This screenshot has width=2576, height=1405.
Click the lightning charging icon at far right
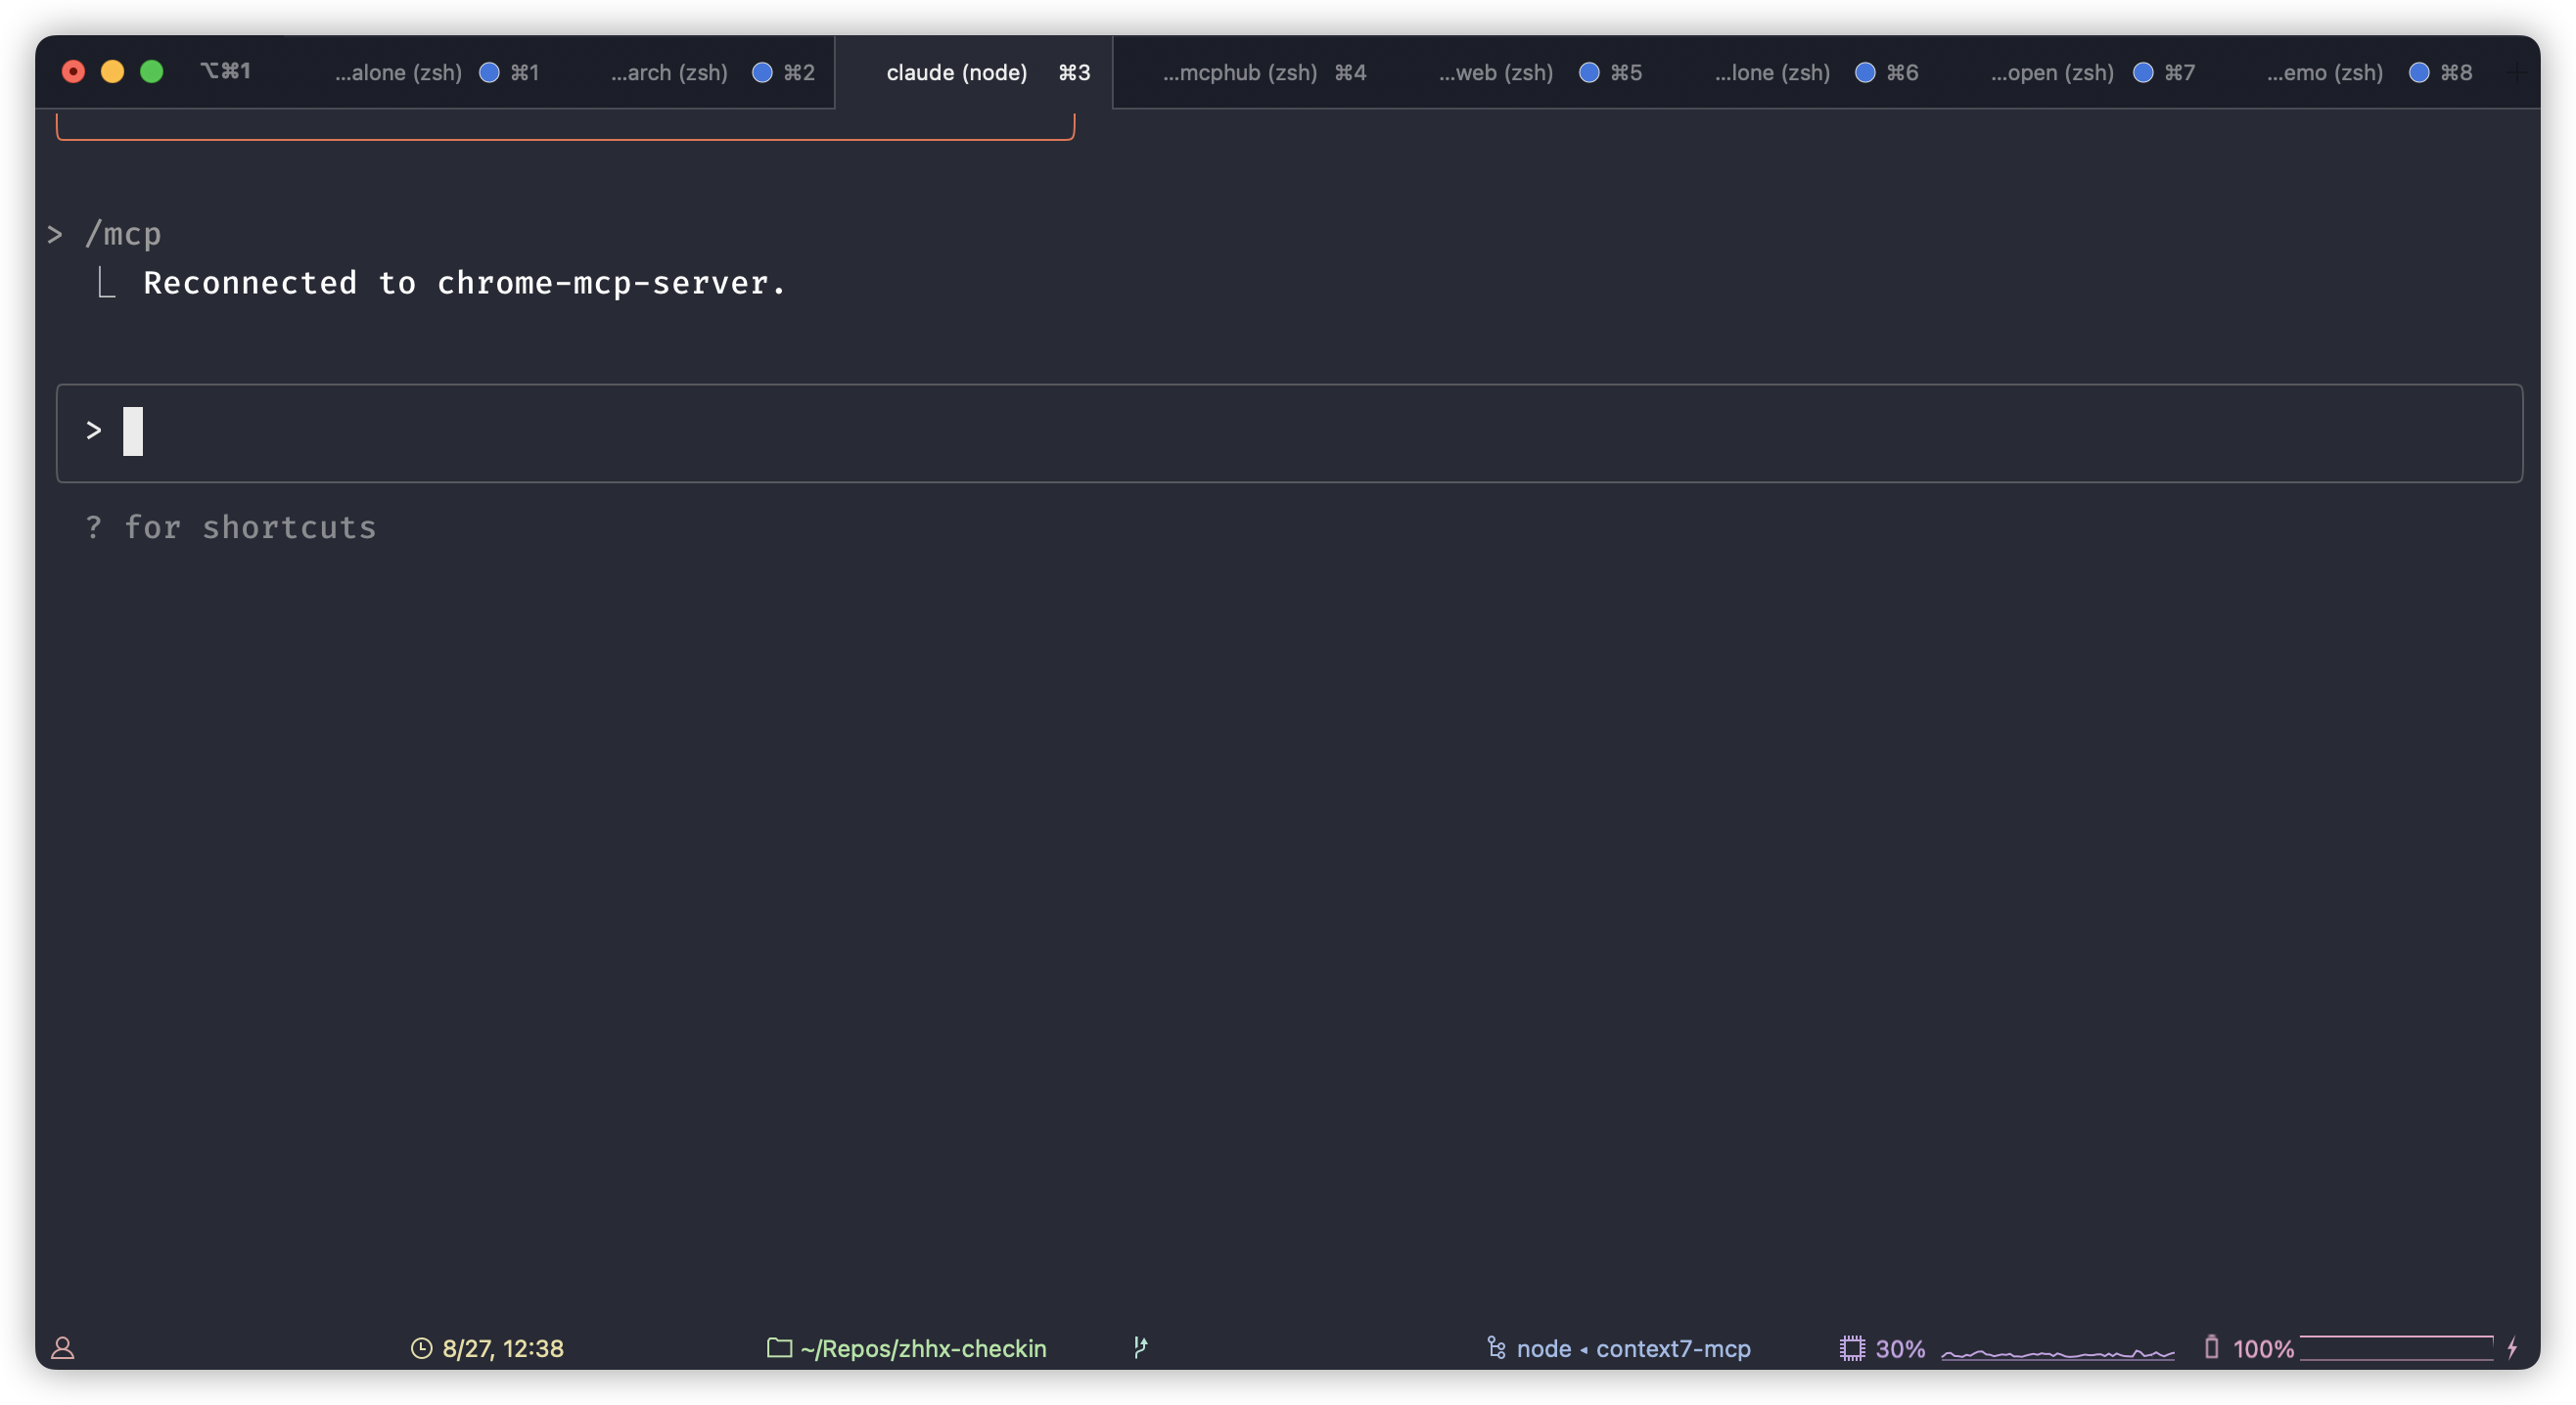point(2515,1348)
